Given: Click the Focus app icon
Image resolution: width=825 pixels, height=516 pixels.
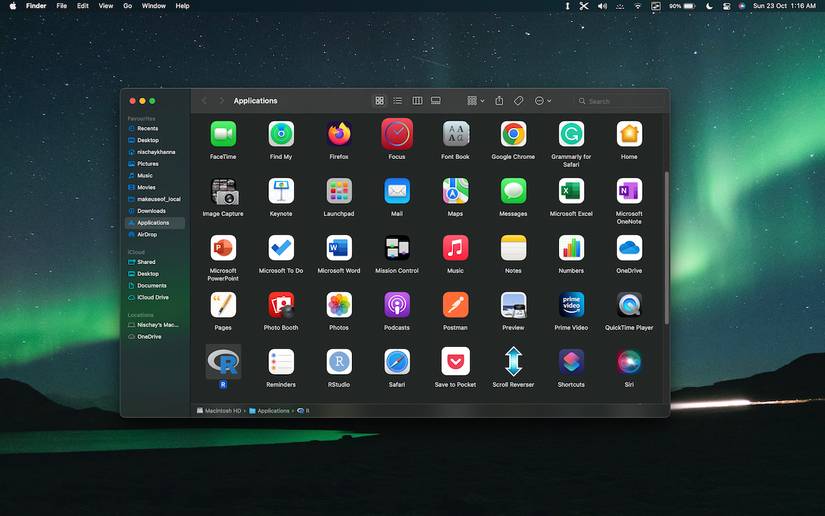Looking at the screenshot, I should click(397, 134).
